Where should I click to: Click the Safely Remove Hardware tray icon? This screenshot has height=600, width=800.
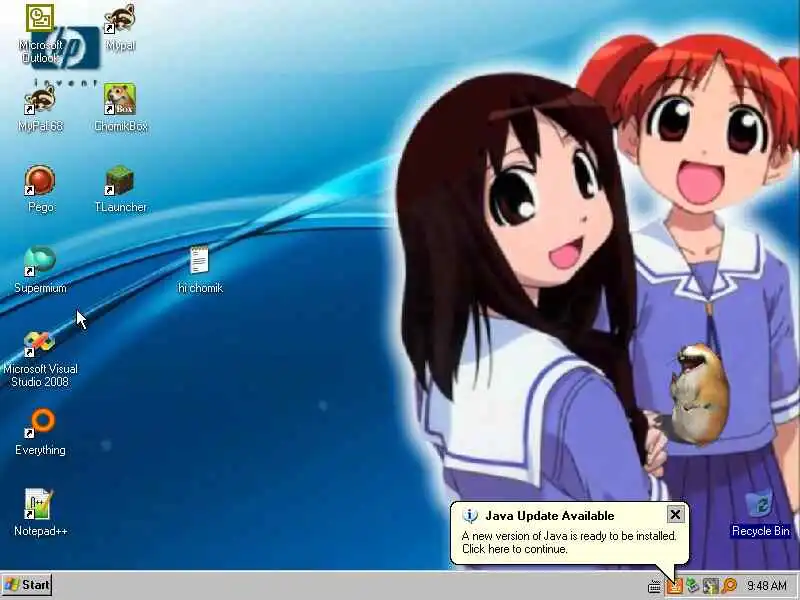point(692,586)
